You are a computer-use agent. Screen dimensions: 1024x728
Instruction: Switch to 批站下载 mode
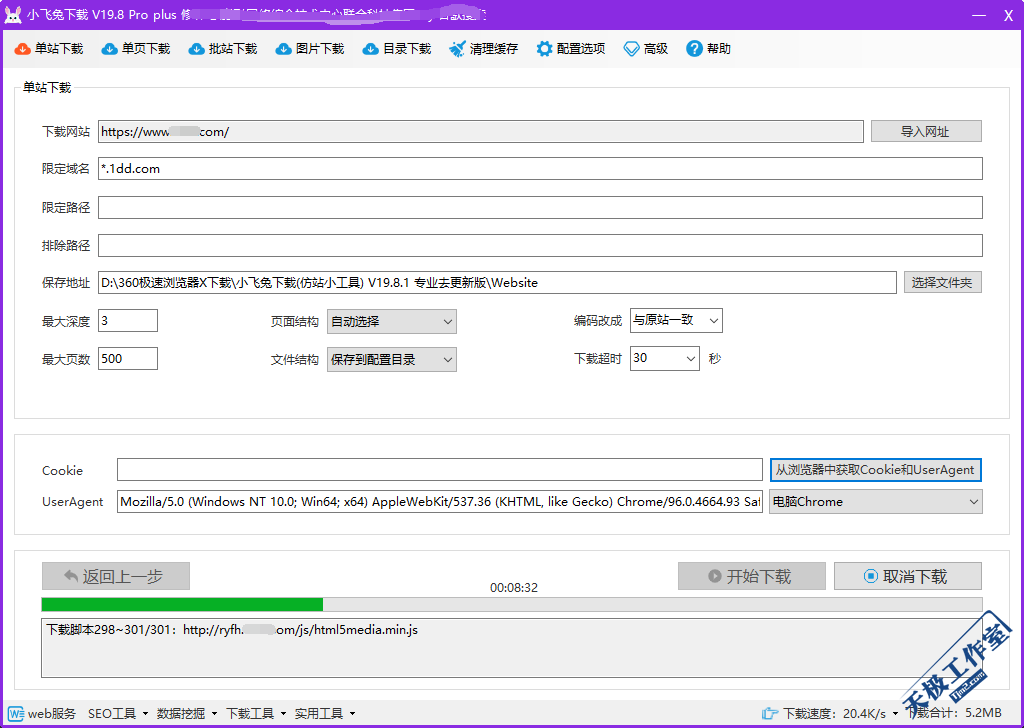223,49
